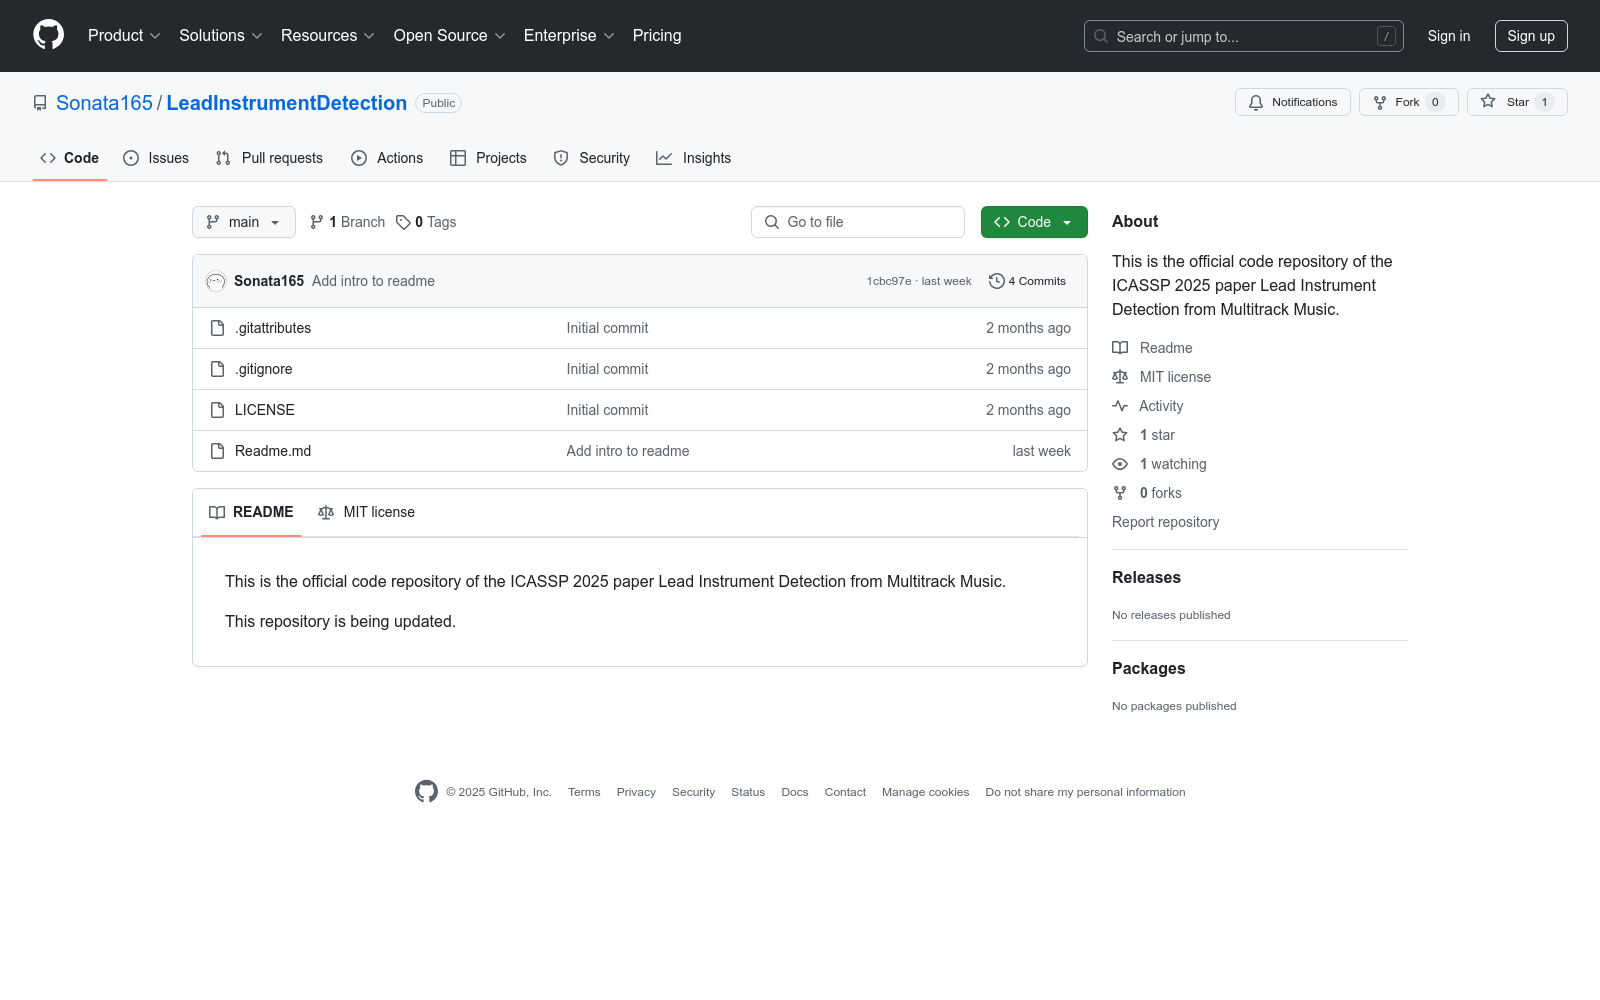Click the Star count badge showing 1
Image resolution: width=1600 pixels, height=1000 pixels.
point(1544,102)
